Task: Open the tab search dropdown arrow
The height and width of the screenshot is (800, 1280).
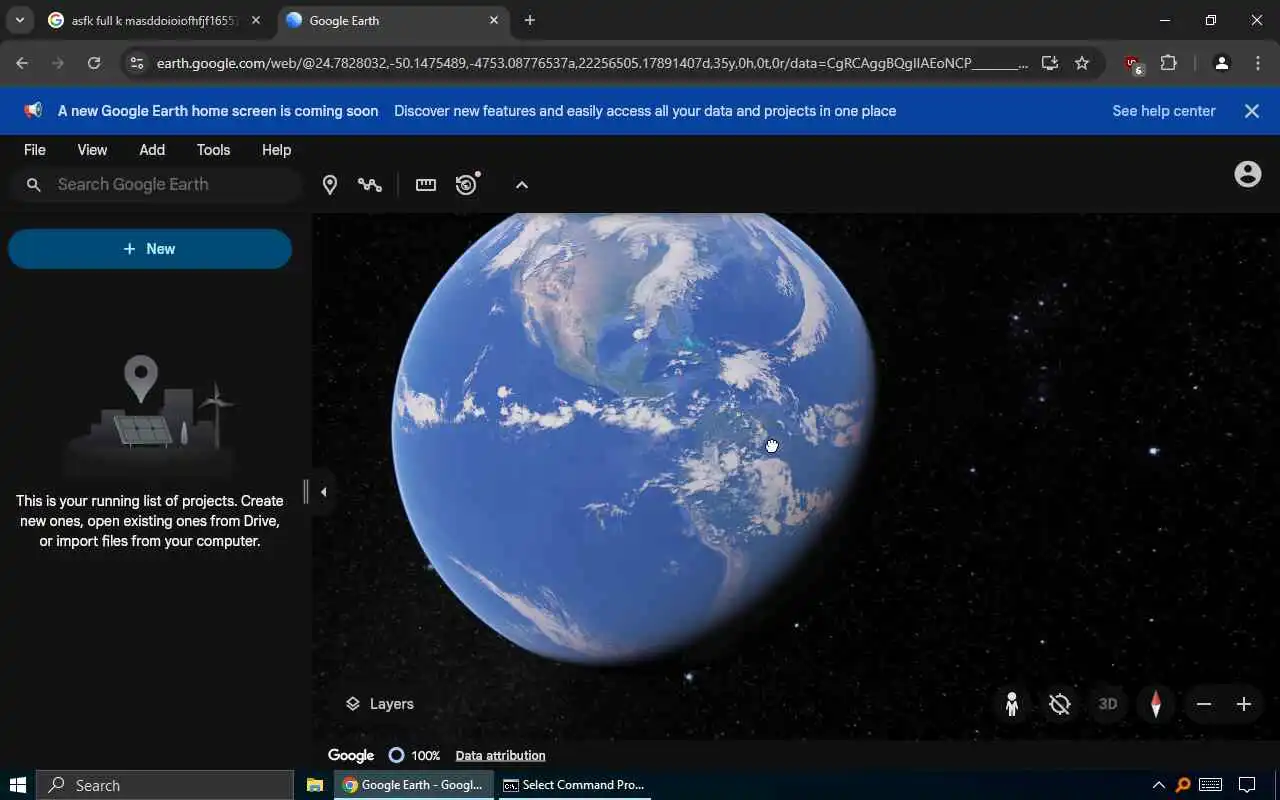Action: click(x=19, y=20)
